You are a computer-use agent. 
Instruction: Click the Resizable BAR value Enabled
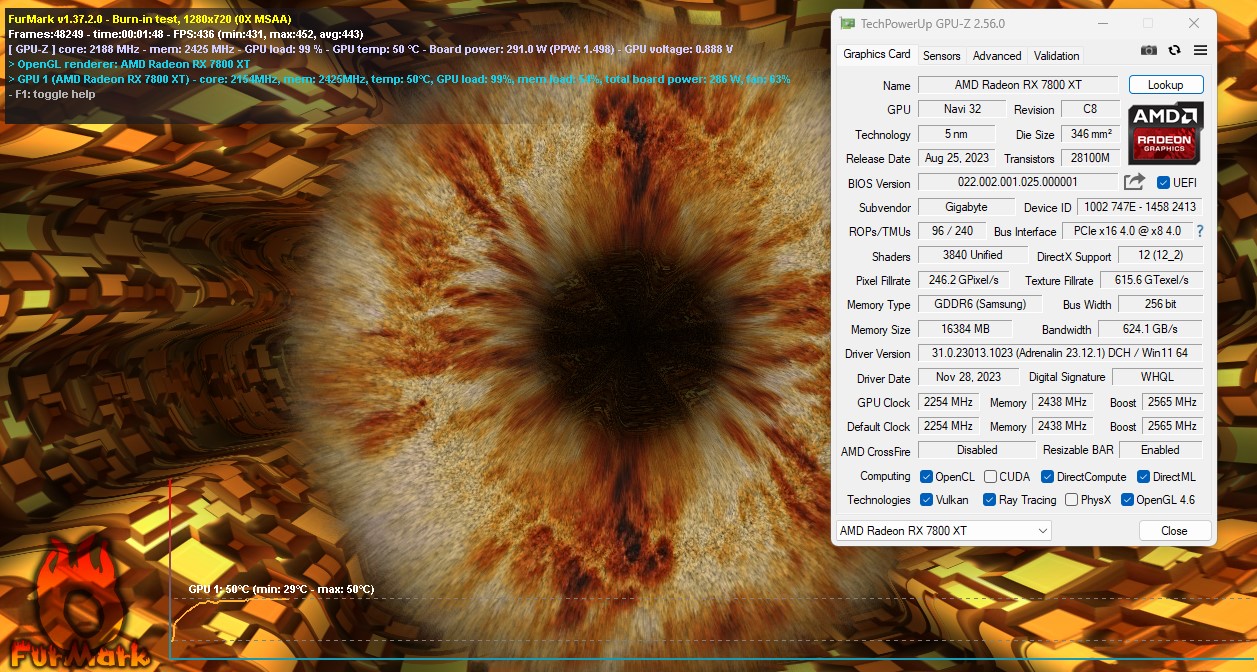tap(1161, 450)
